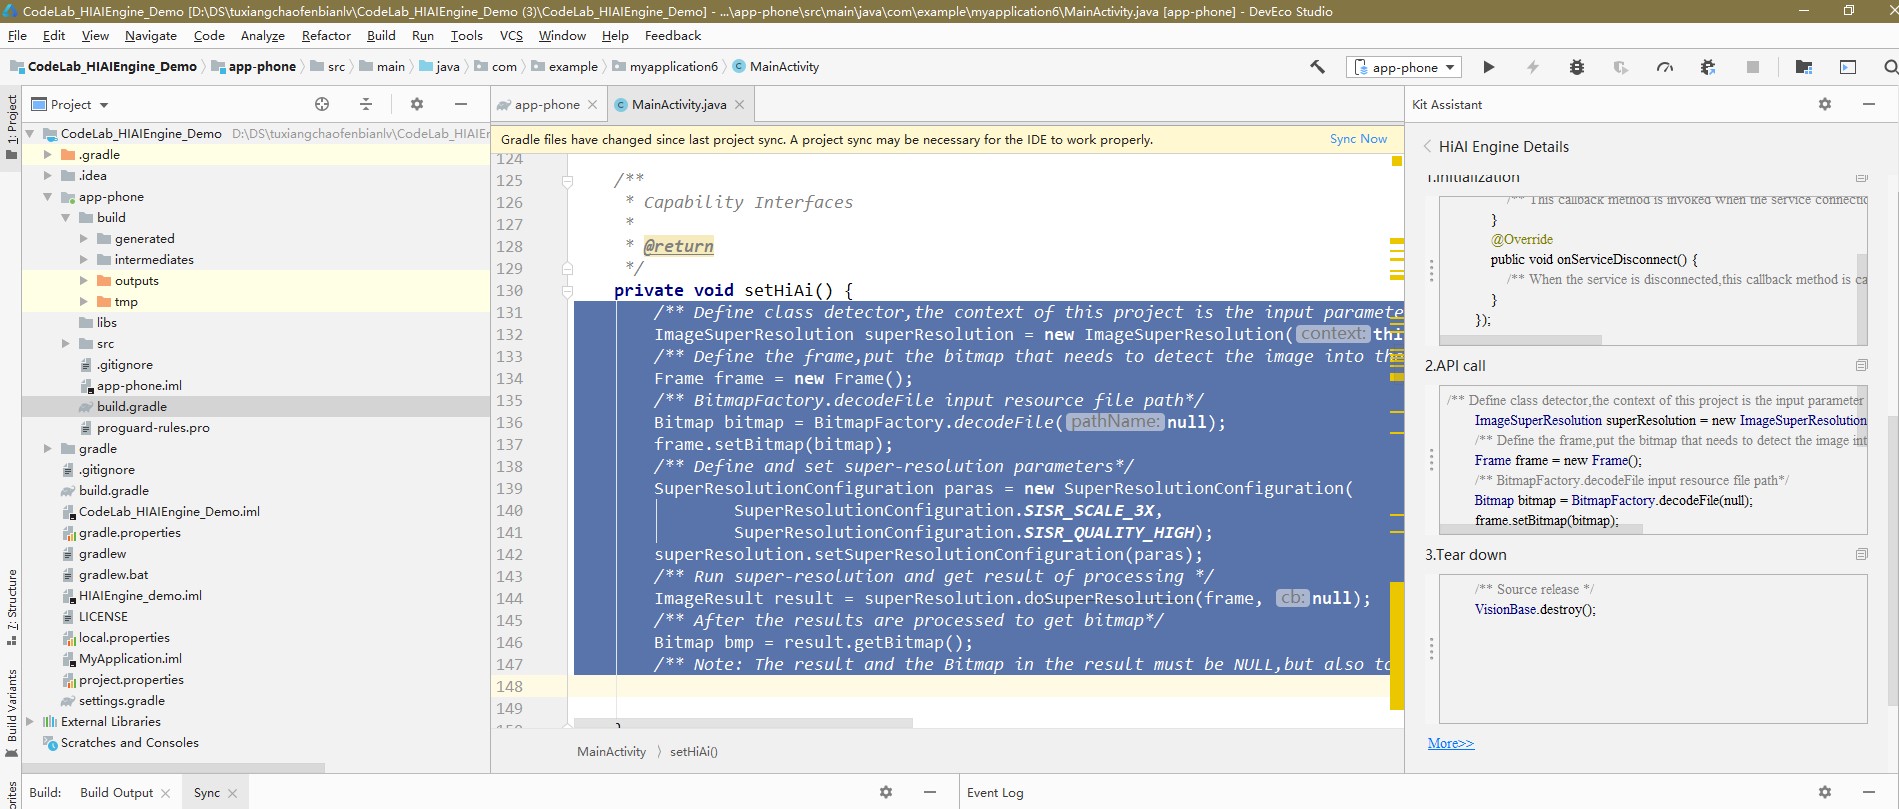Hide the Kit Assistant panel
The width and height of the screenshot is (1899, 809).
pyautogui.click(x=1869, y=104)
